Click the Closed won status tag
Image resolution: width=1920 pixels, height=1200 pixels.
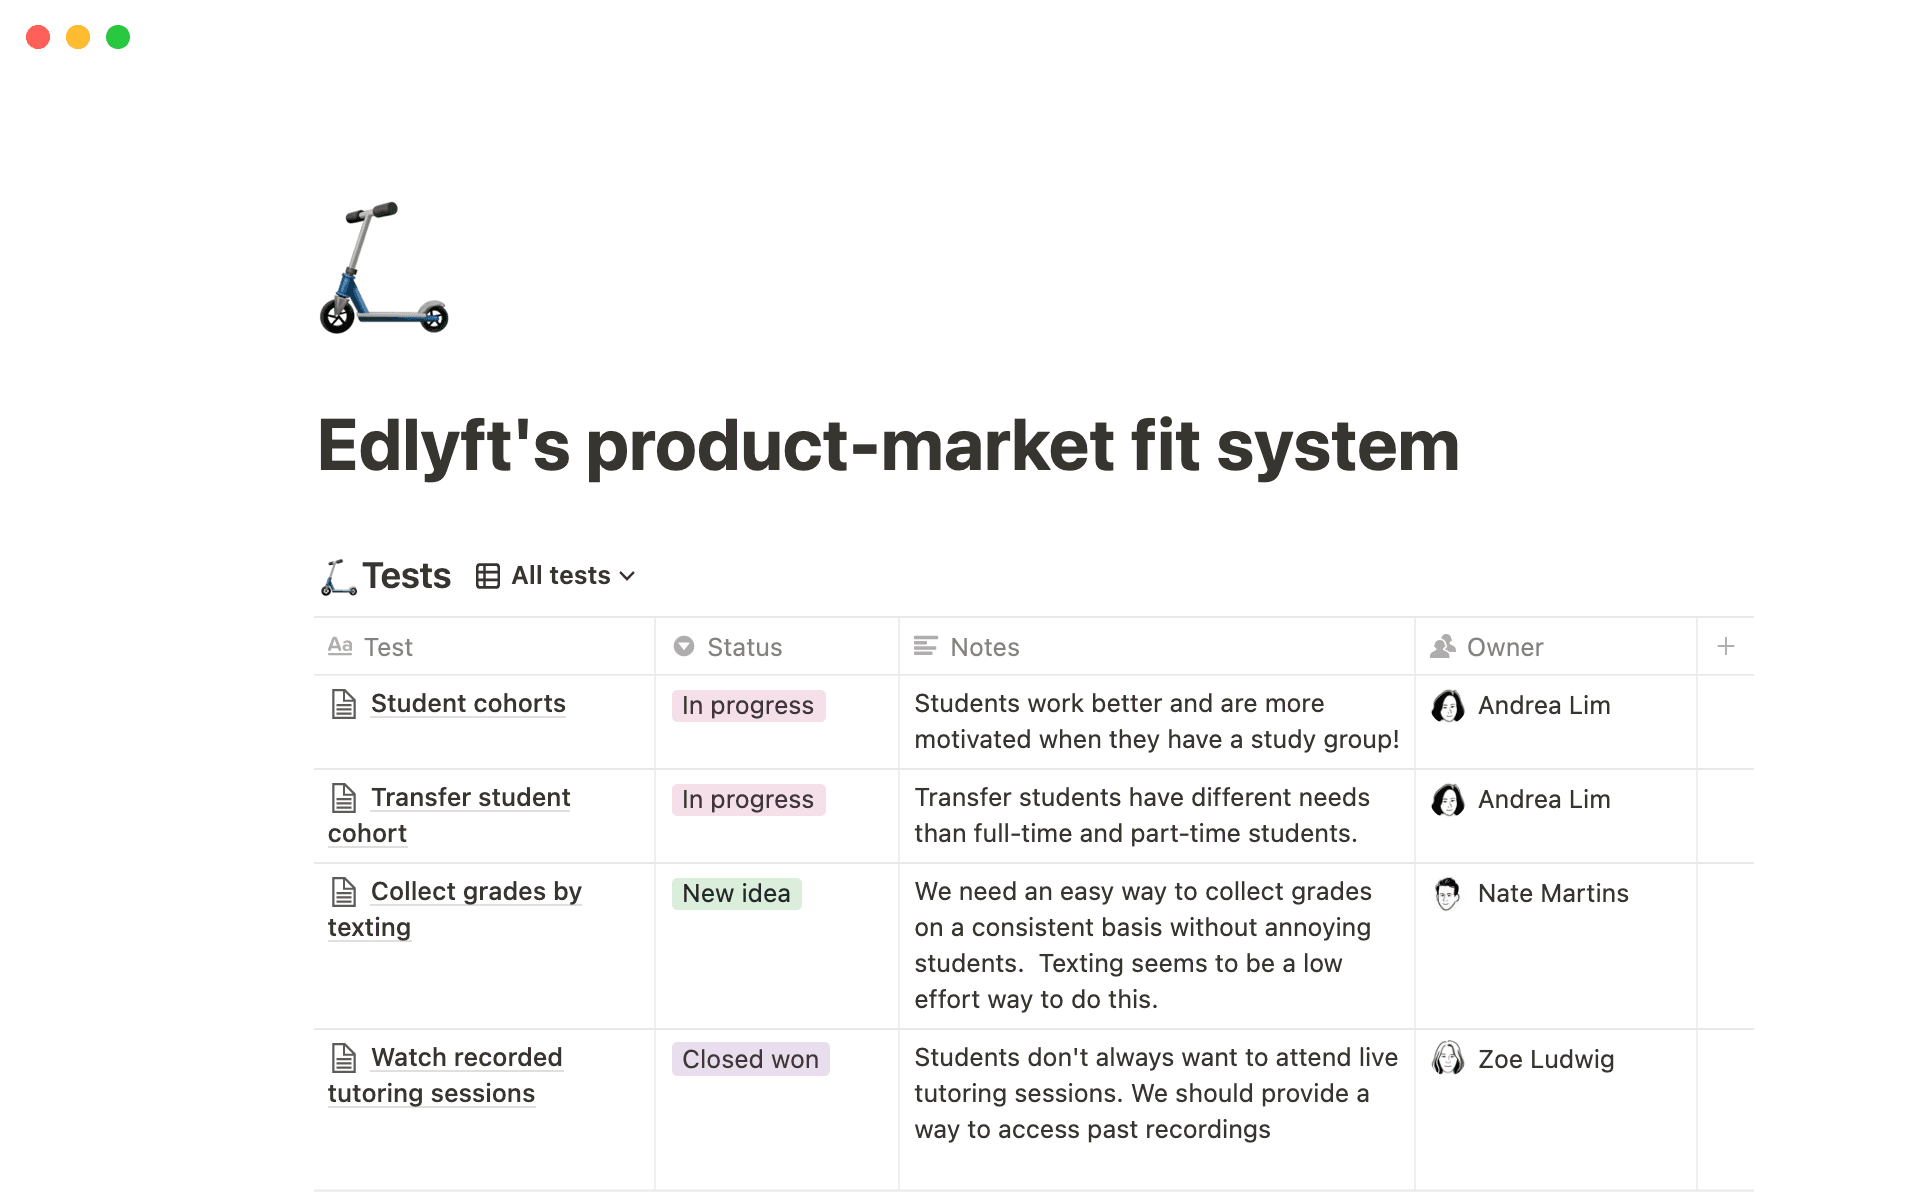tap(750, 1059)
